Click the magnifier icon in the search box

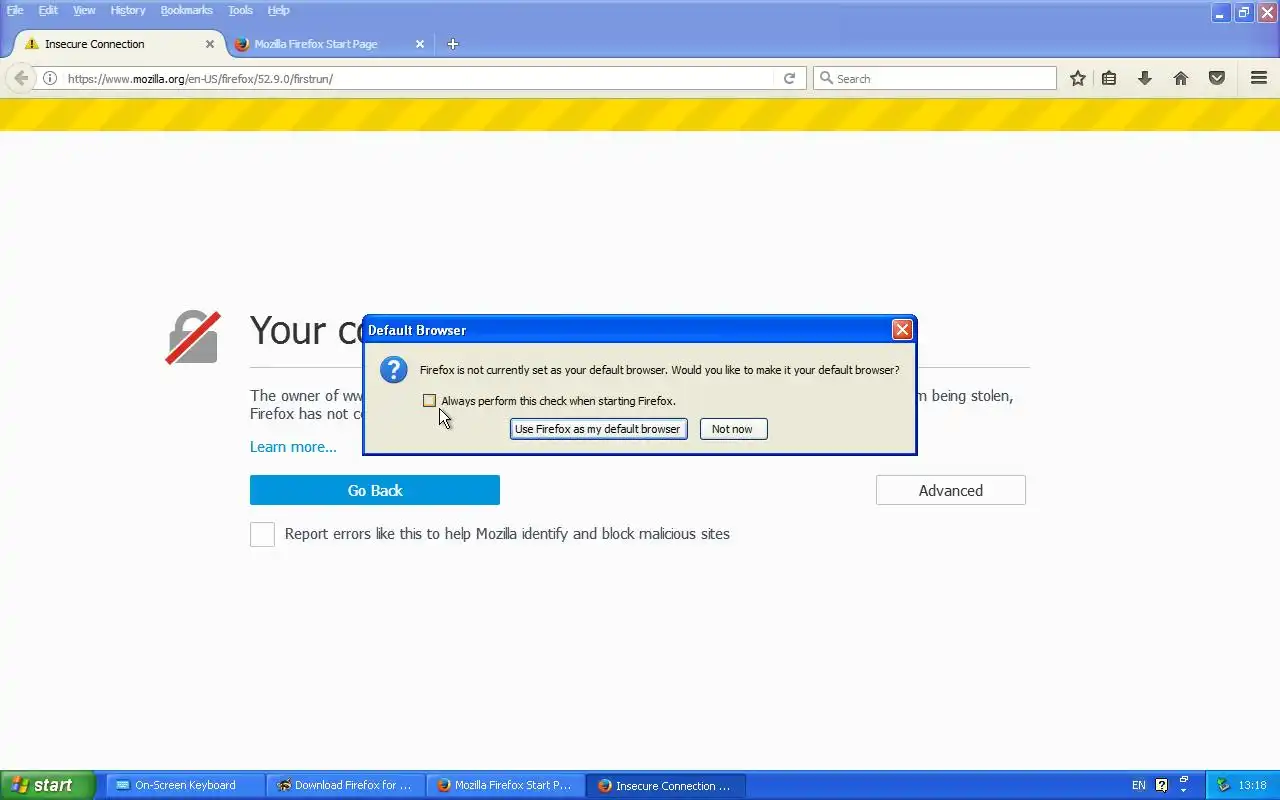tap(826, 78)
